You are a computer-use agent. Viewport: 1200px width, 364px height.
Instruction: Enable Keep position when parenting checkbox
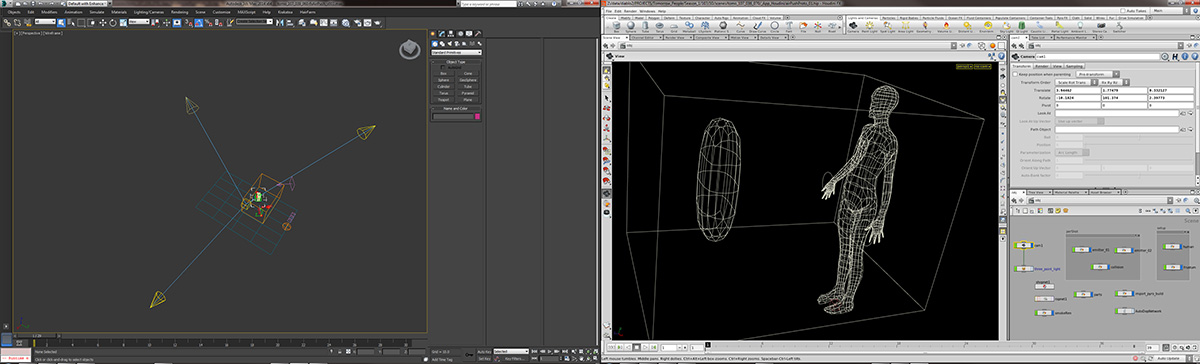(x=1015, y=74)
